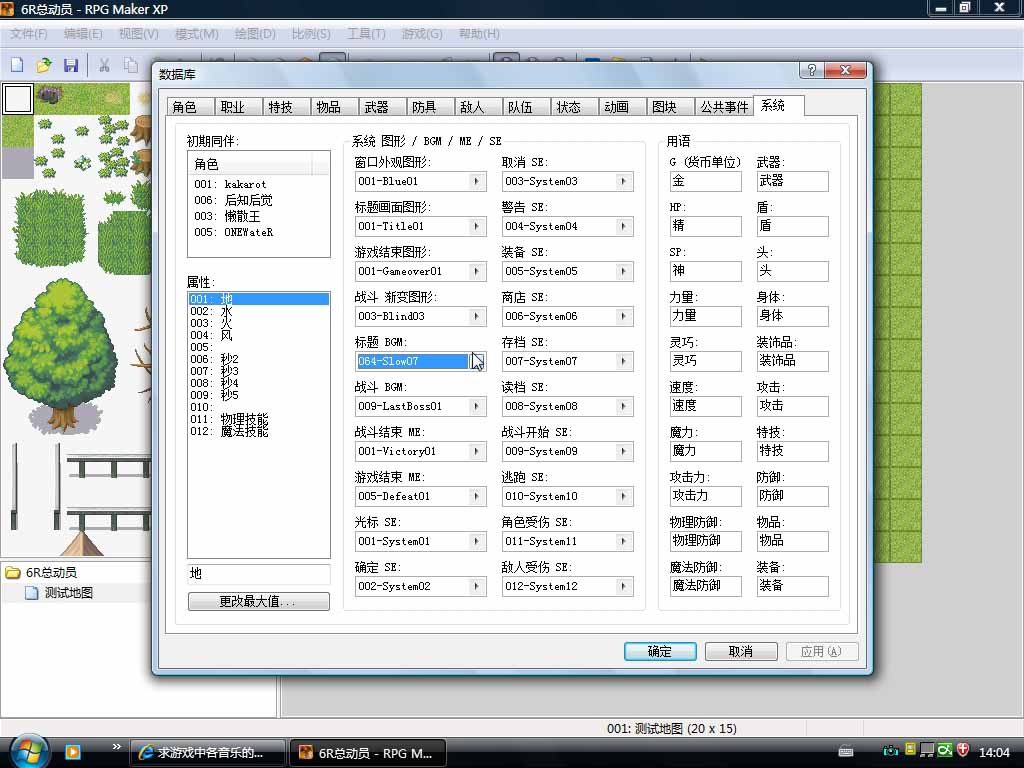Click the 取消 button in dialog
Screen dimensions: 1024x768
(x=741, y=651)
